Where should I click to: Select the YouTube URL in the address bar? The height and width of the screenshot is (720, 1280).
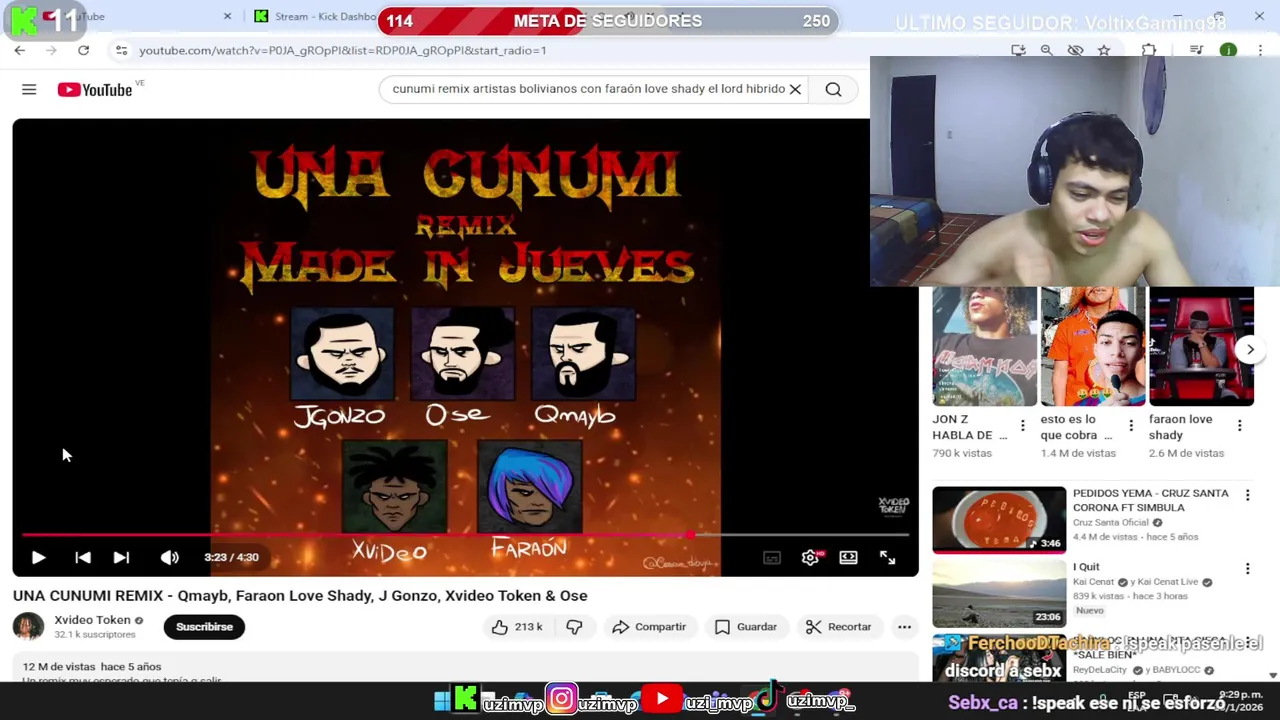pyautogui.click(x=342, y=50)
